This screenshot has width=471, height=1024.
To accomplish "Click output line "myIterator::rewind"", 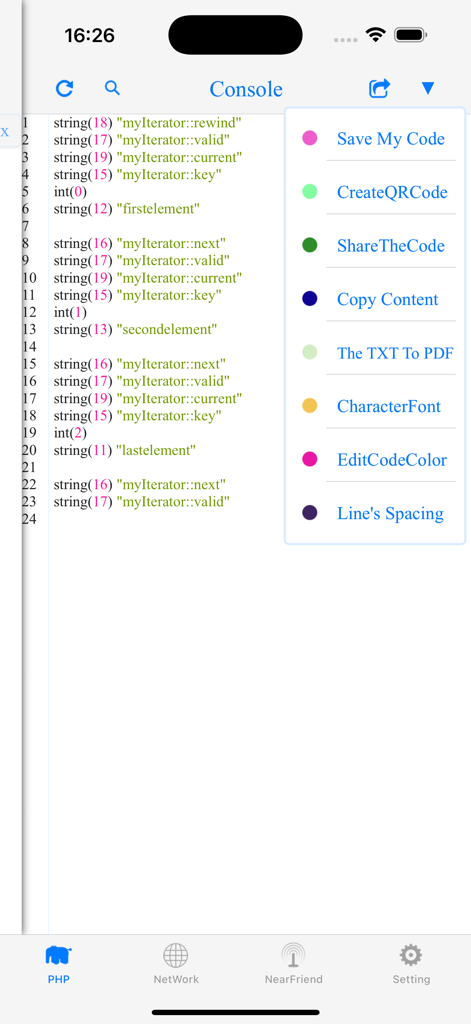I will (148, 122).
